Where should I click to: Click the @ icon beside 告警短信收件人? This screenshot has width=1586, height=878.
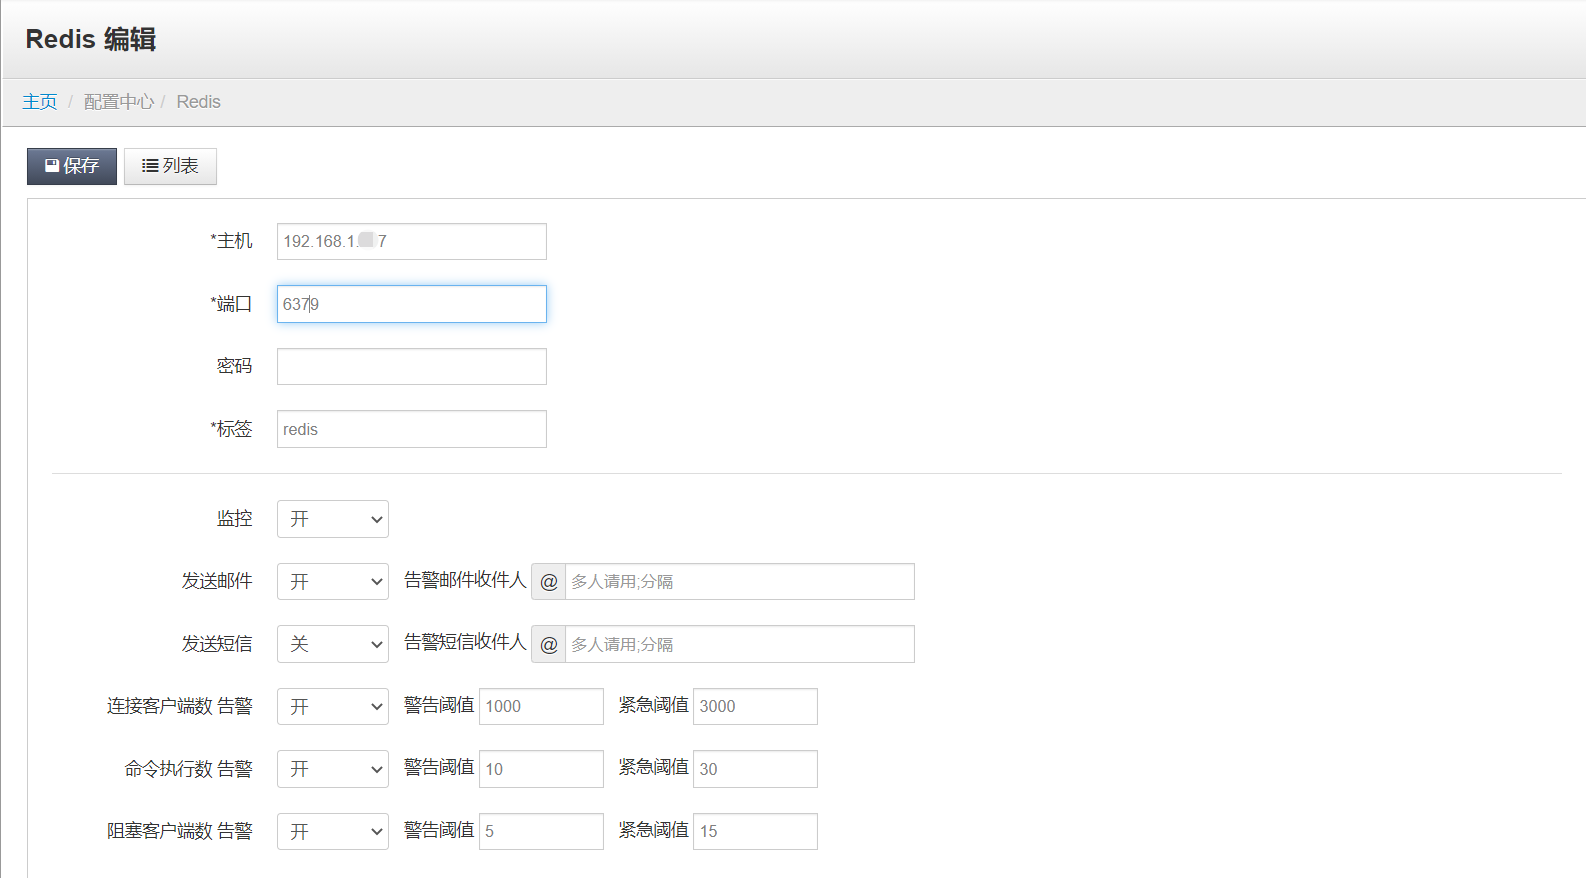pos(548,644)
